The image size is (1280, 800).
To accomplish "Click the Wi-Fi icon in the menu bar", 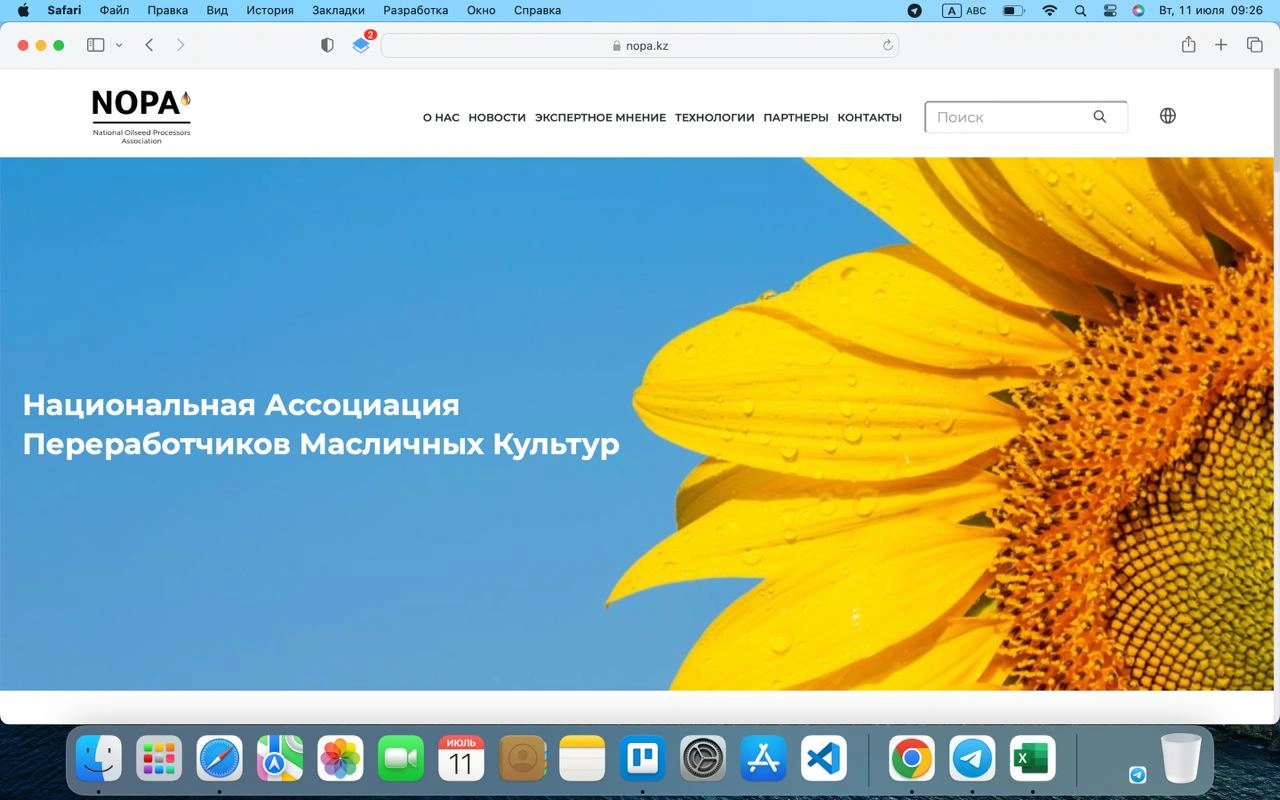I will tap(1049, 10).
